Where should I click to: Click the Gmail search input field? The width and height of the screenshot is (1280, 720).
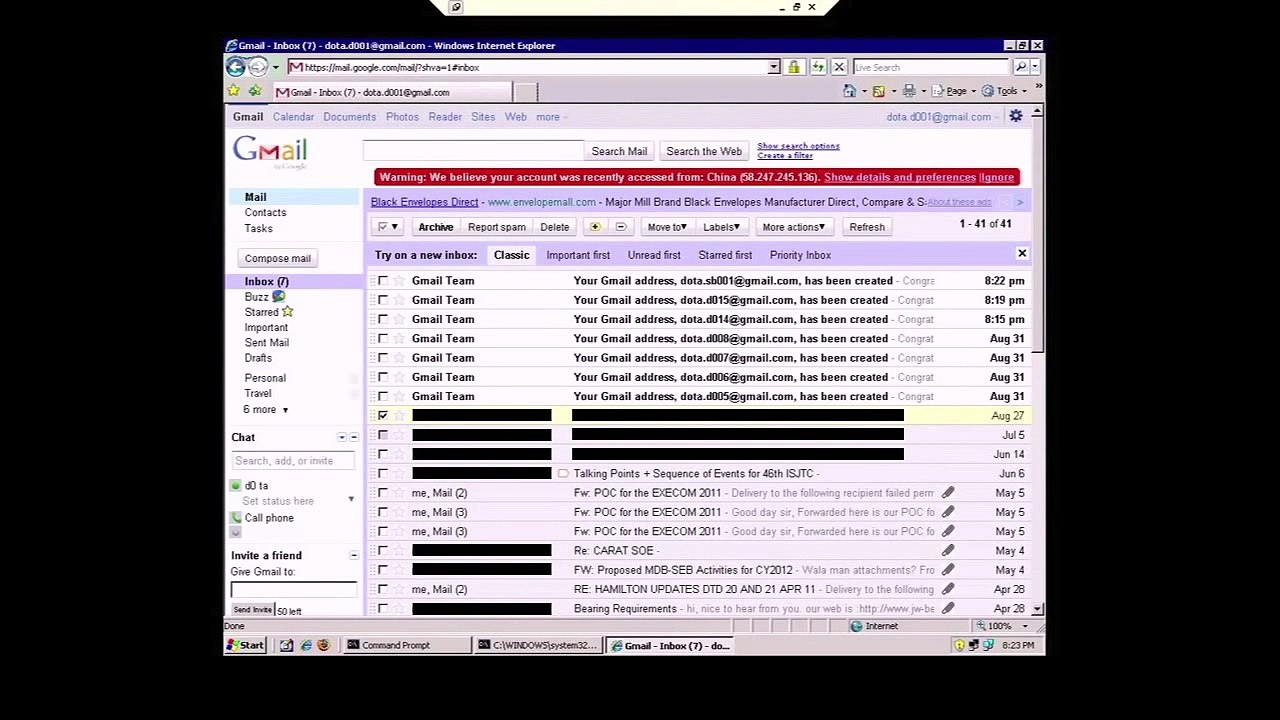473,151
